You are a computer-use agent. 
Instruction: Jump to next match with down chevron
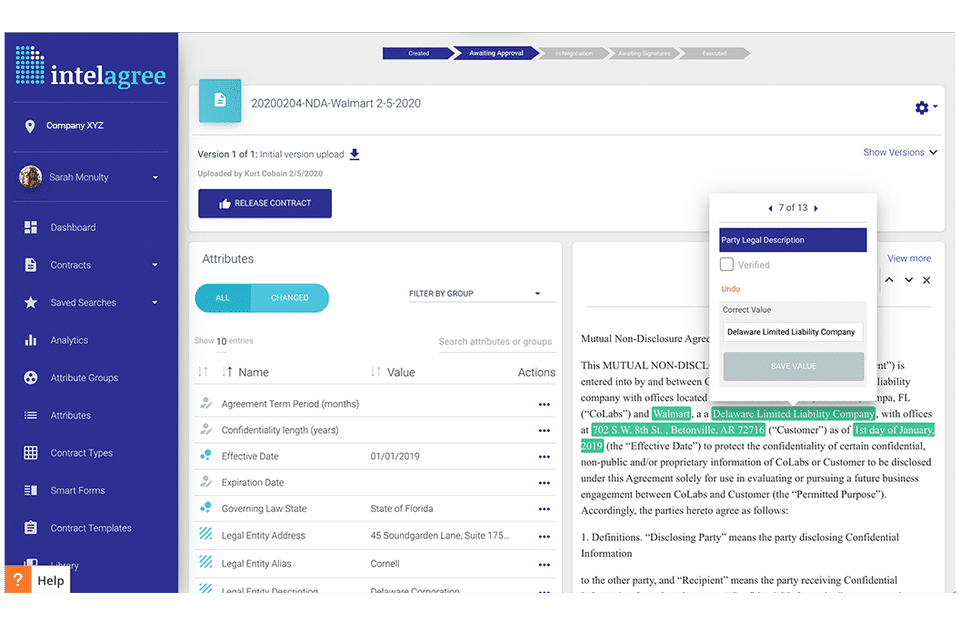pos(909,280)
